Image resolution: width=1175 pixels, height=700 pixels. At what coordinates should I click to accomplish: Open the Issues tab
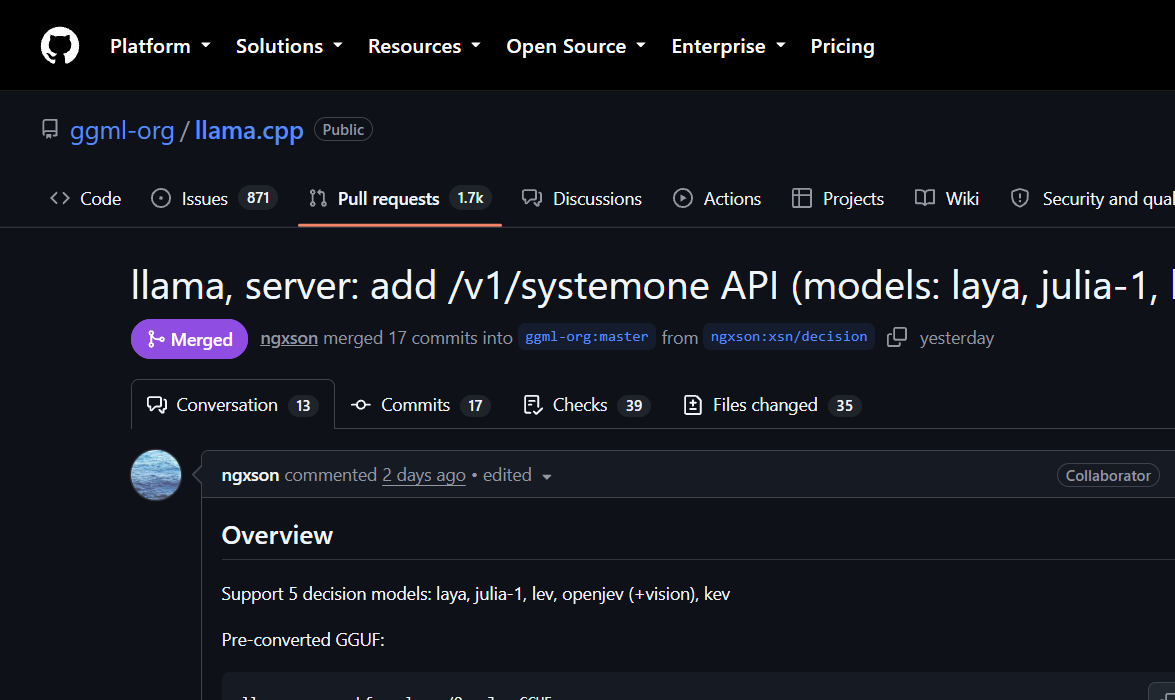214,199
